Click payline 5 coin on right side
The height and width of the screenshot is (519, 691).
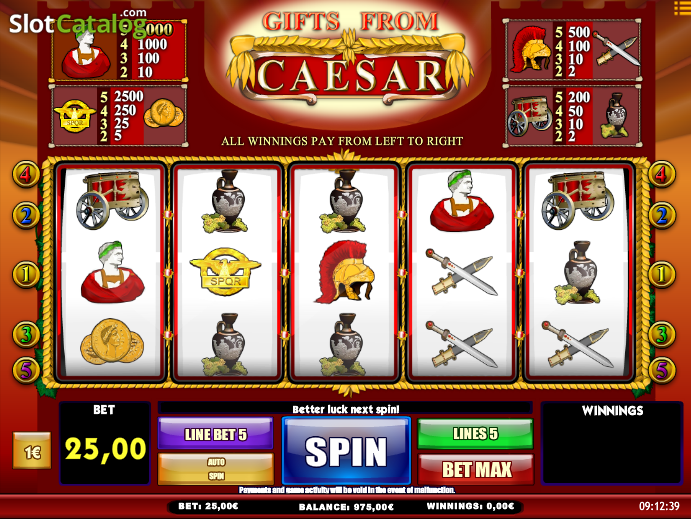tap(661, 370)
